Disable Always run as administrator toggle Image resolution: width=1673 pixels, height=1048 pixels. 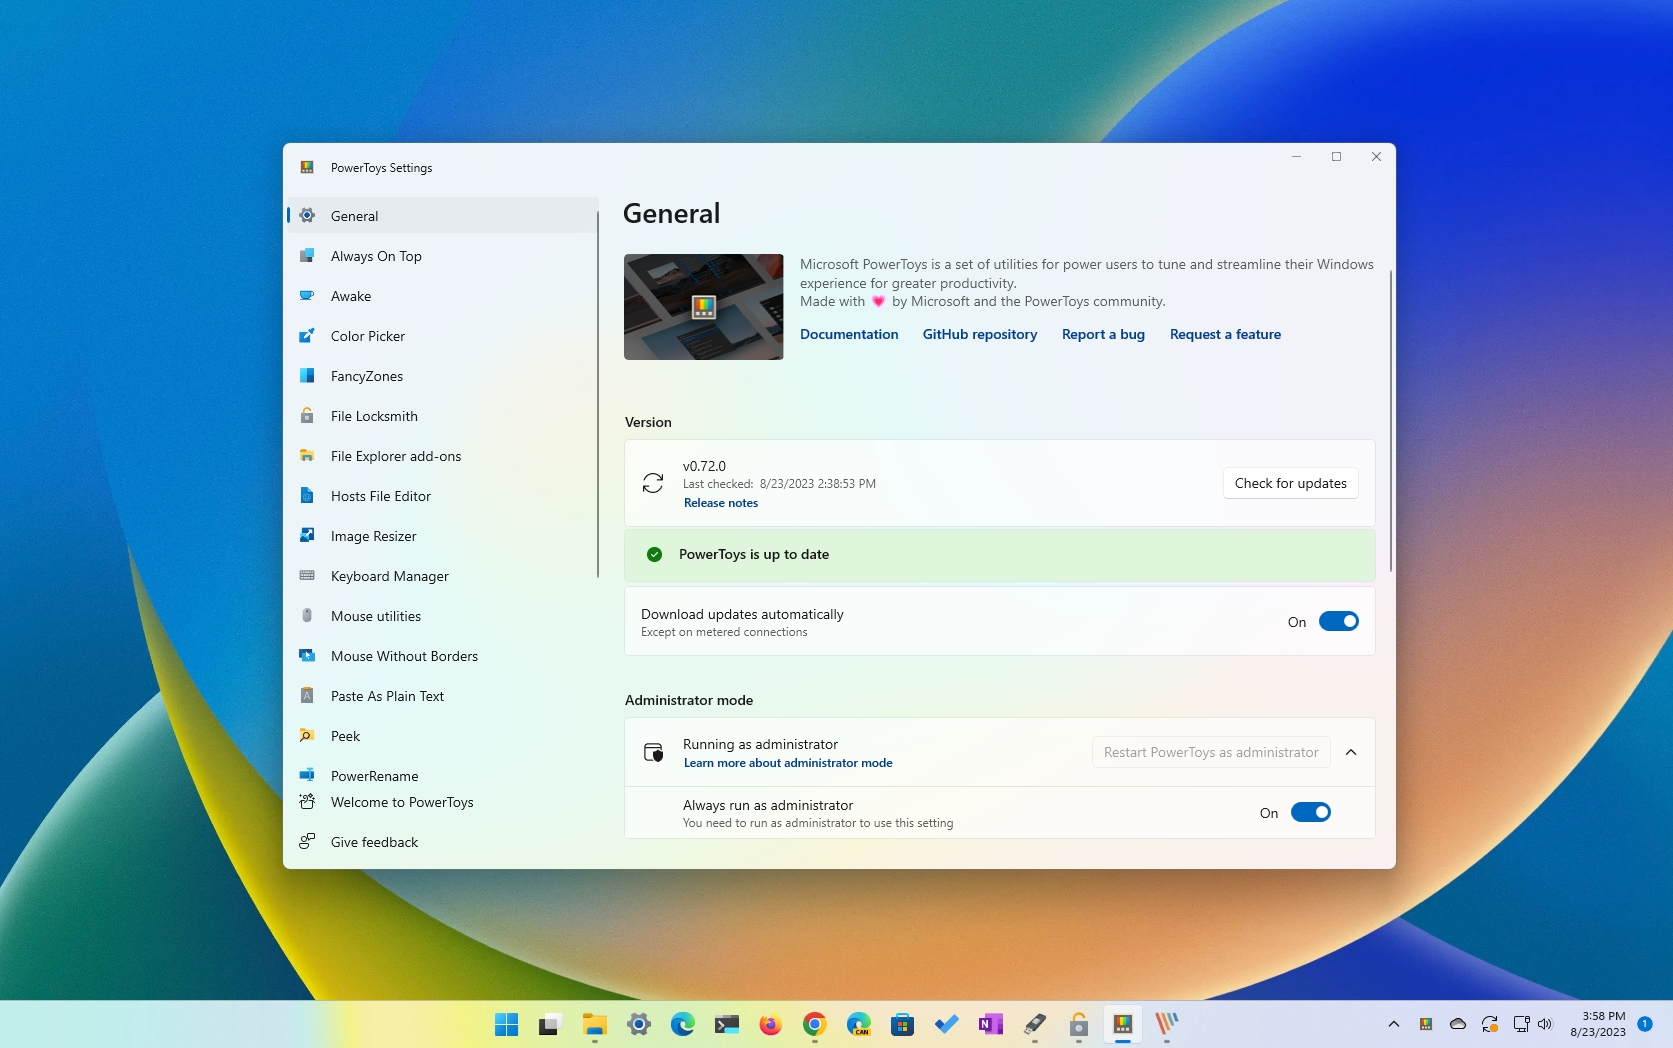click(1310, 813)
